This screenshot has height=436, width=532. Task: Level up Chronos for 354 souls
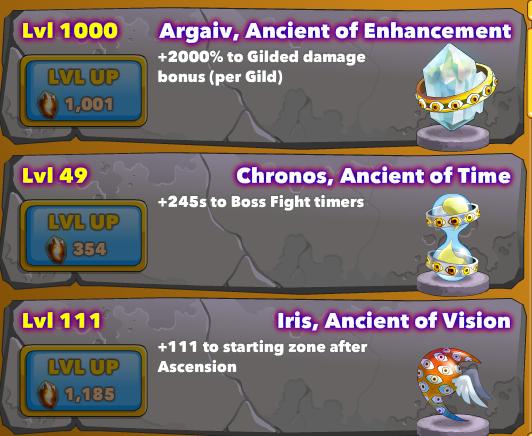(83, 236)
